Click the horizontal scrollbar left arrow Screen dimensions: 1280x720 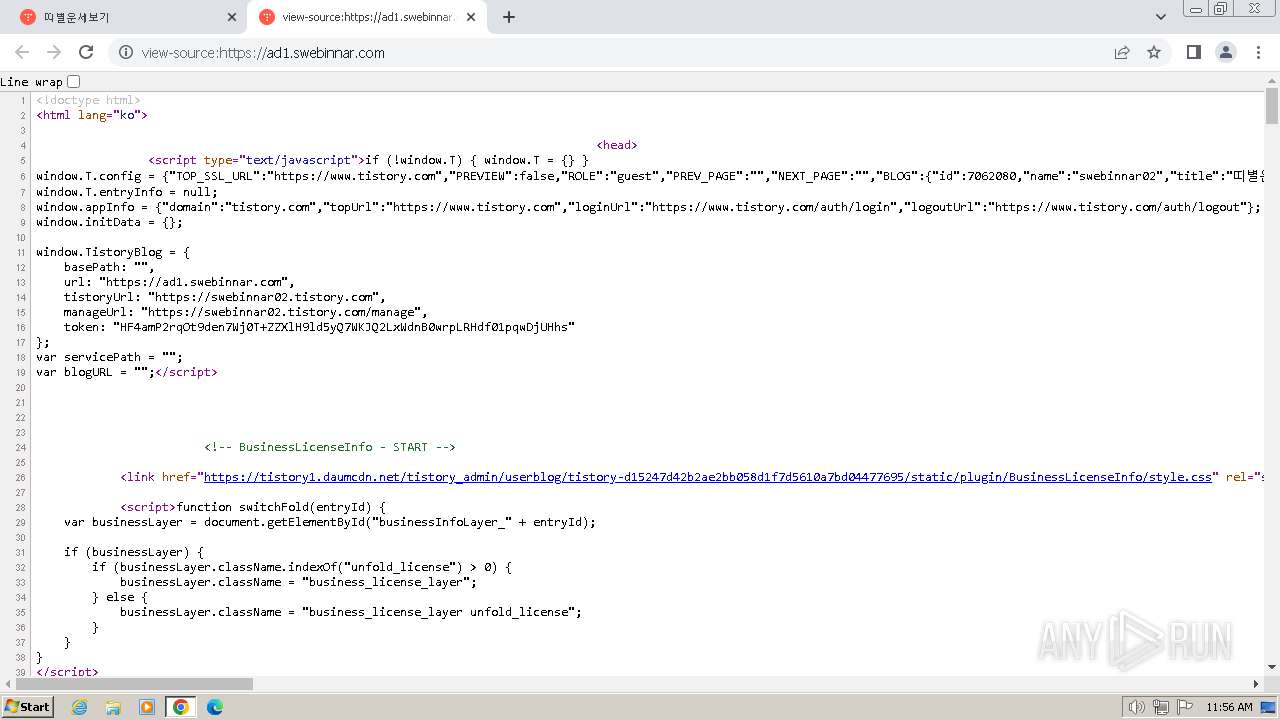click(x=7, y=684)
